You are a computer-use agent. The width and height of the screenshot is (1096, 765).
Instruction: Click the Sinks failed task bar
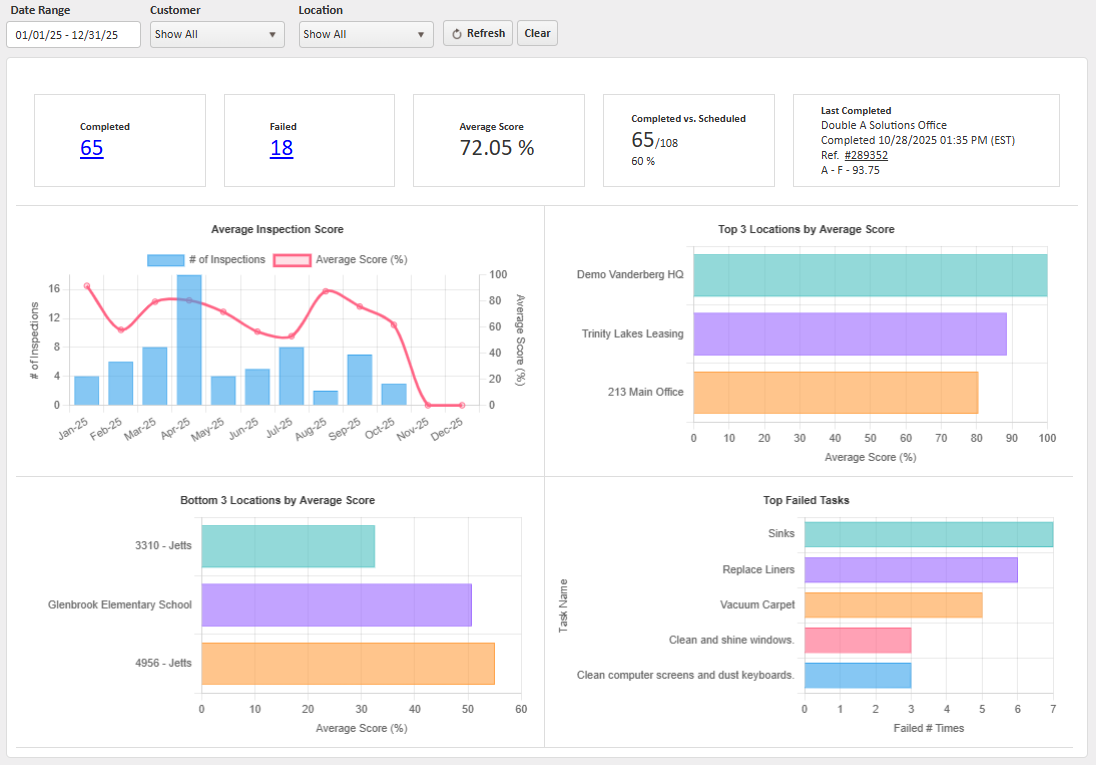[x=928, y=534]
